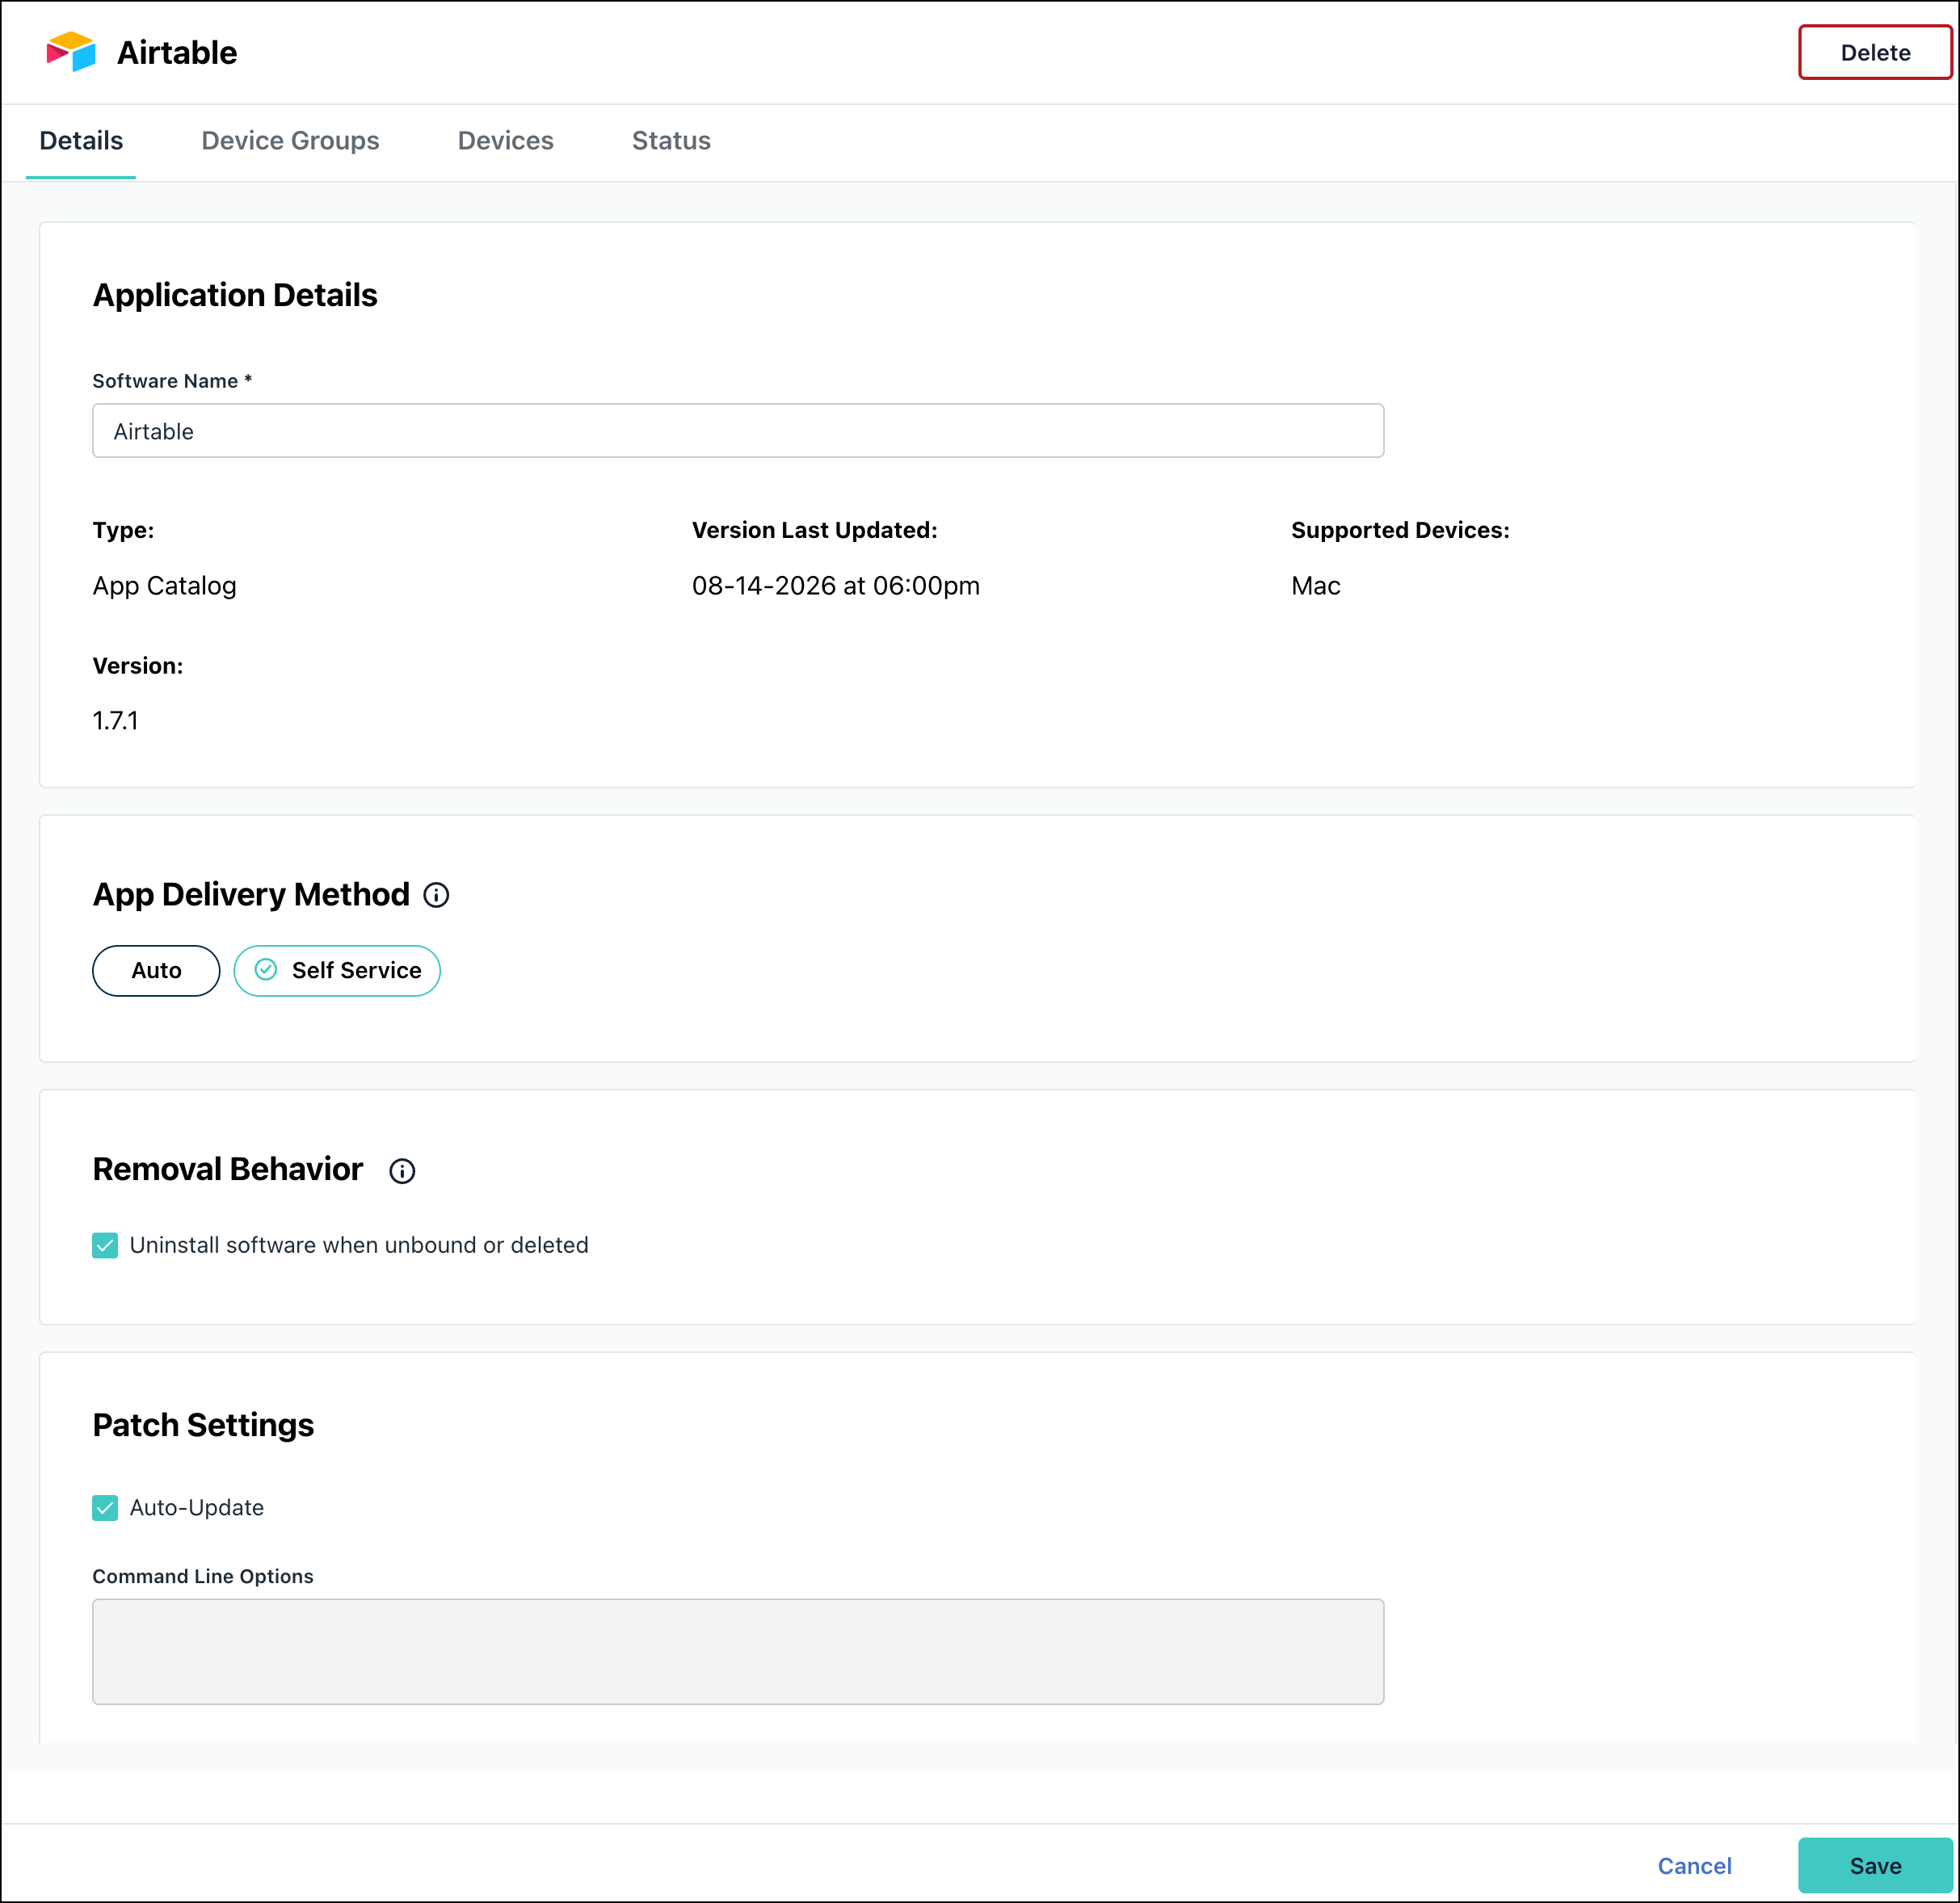Click the Command Line Options text area

(738, 1652)
